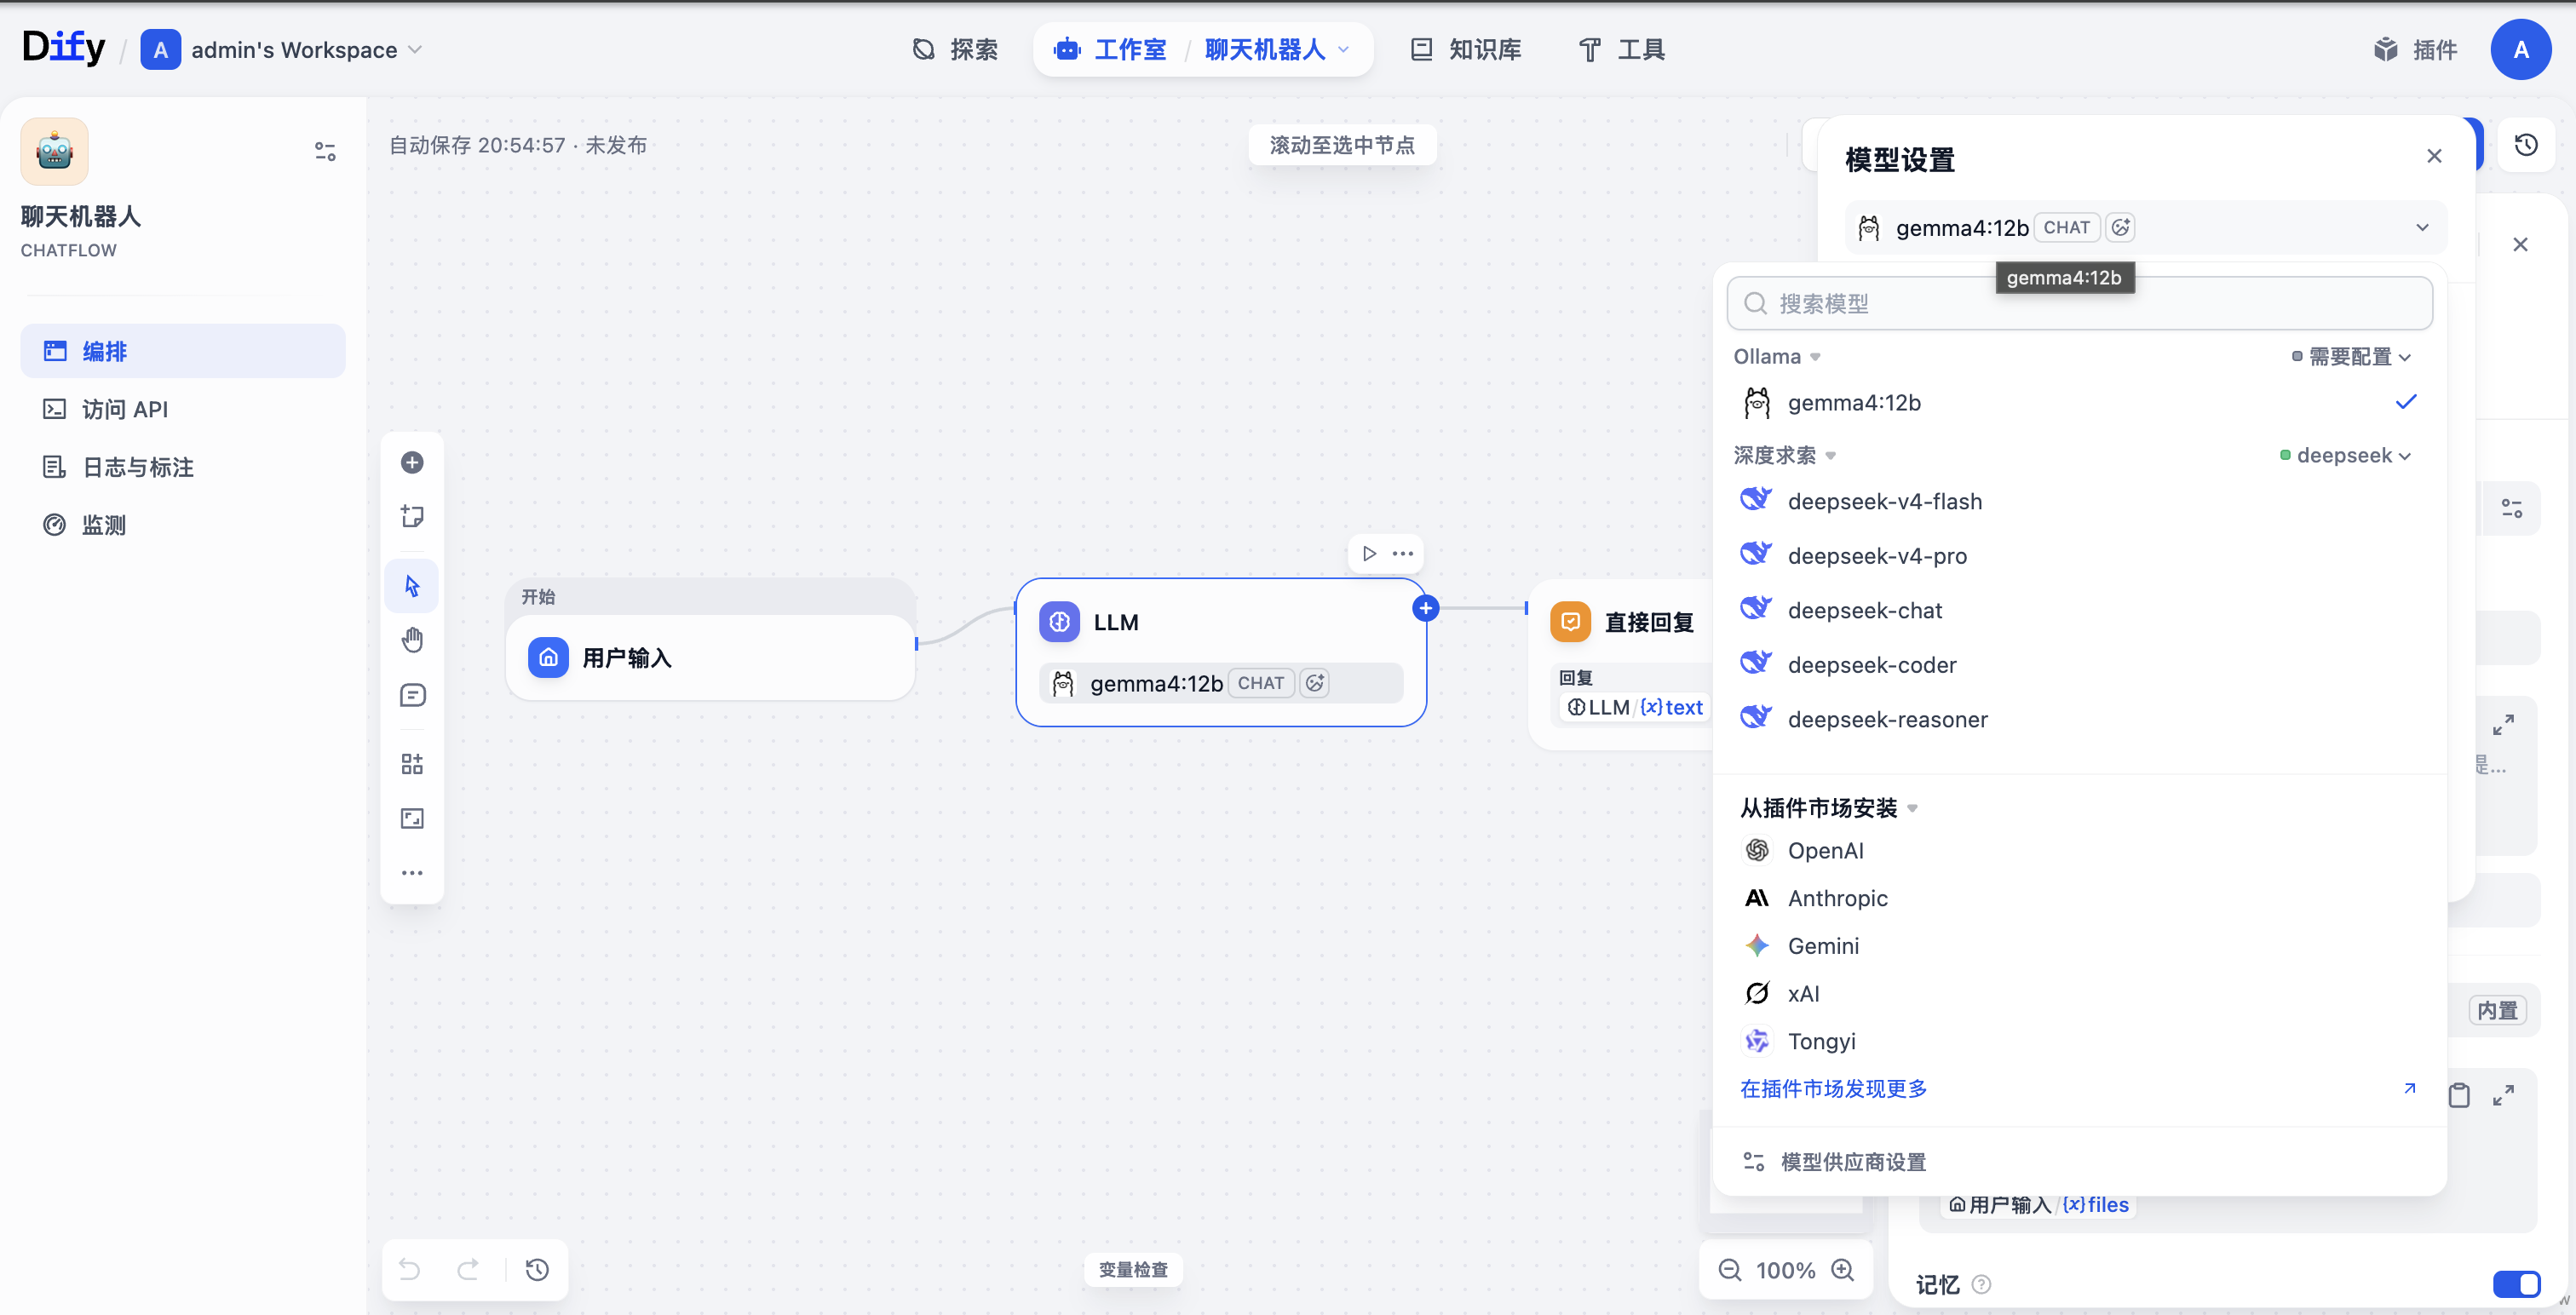The height and width of the screenshot is (1315, 2576).
Task: Select the deepseek-coder model
Action: 2079,664
